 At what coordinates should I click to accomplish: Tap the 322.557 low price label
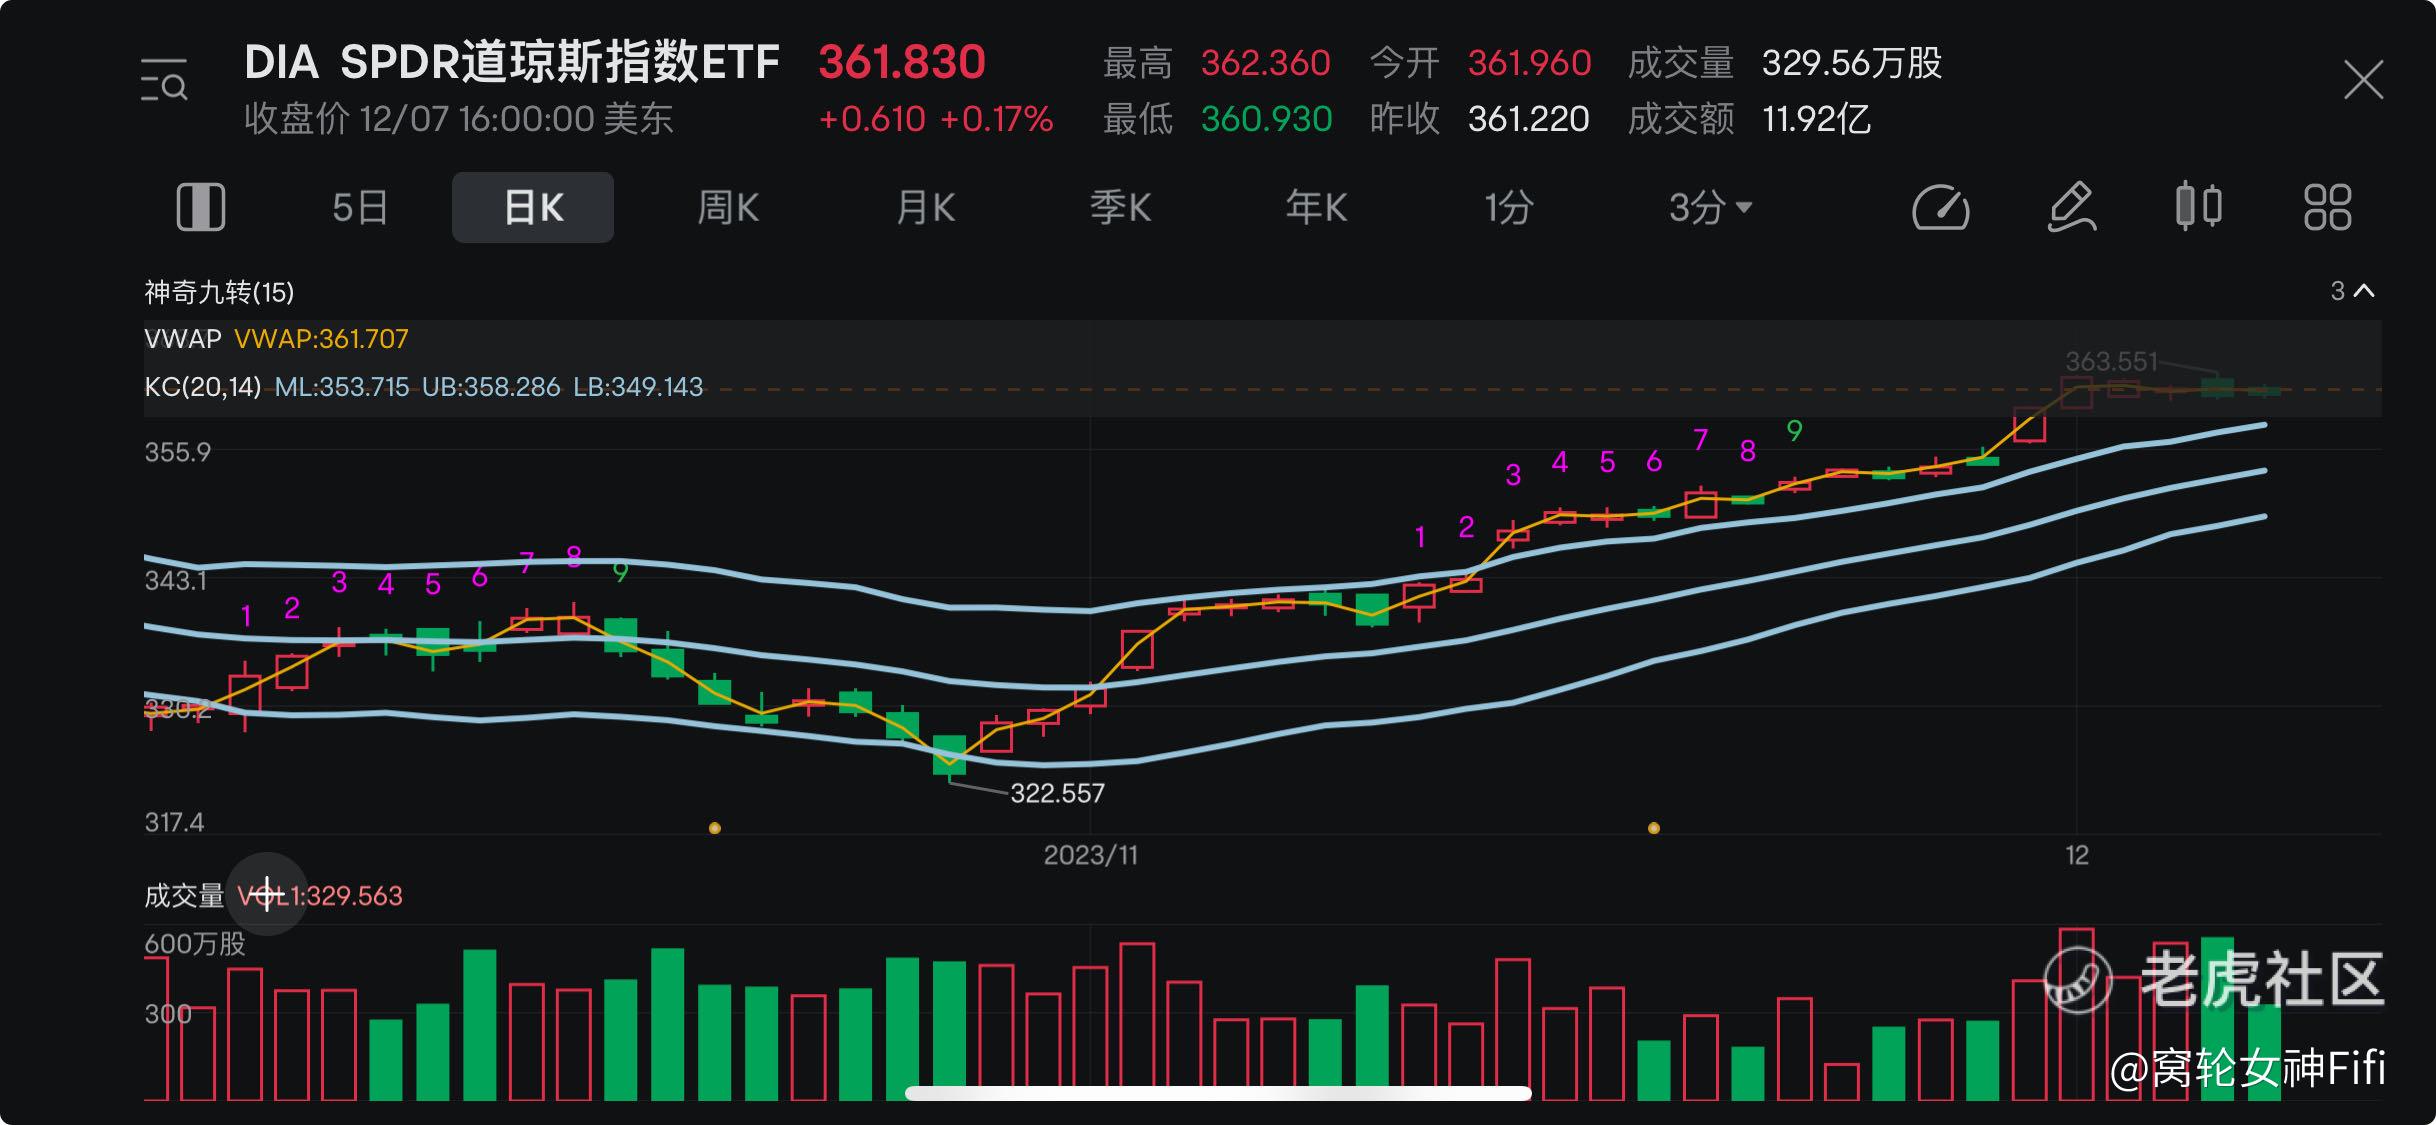(x=1057, y=793)
